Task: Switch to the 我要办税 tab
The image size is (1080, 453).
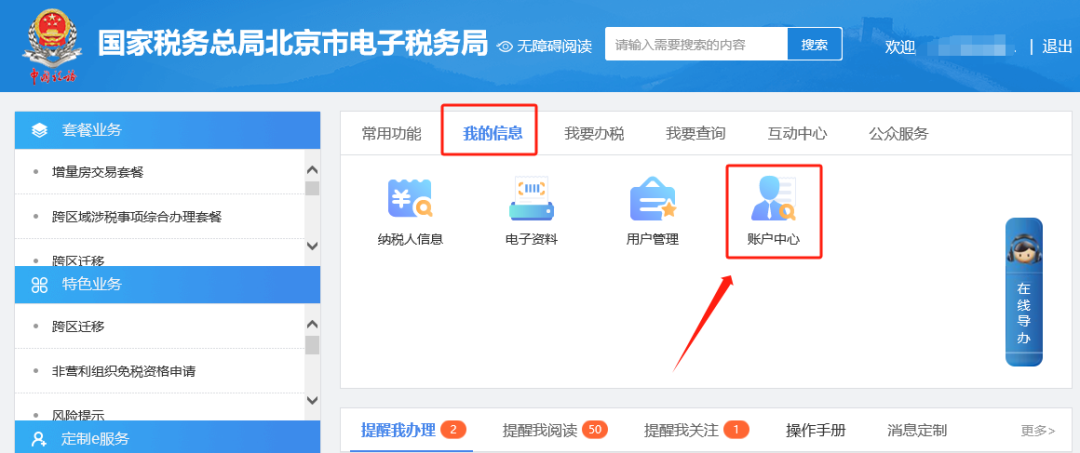Action: click(594, 134)
